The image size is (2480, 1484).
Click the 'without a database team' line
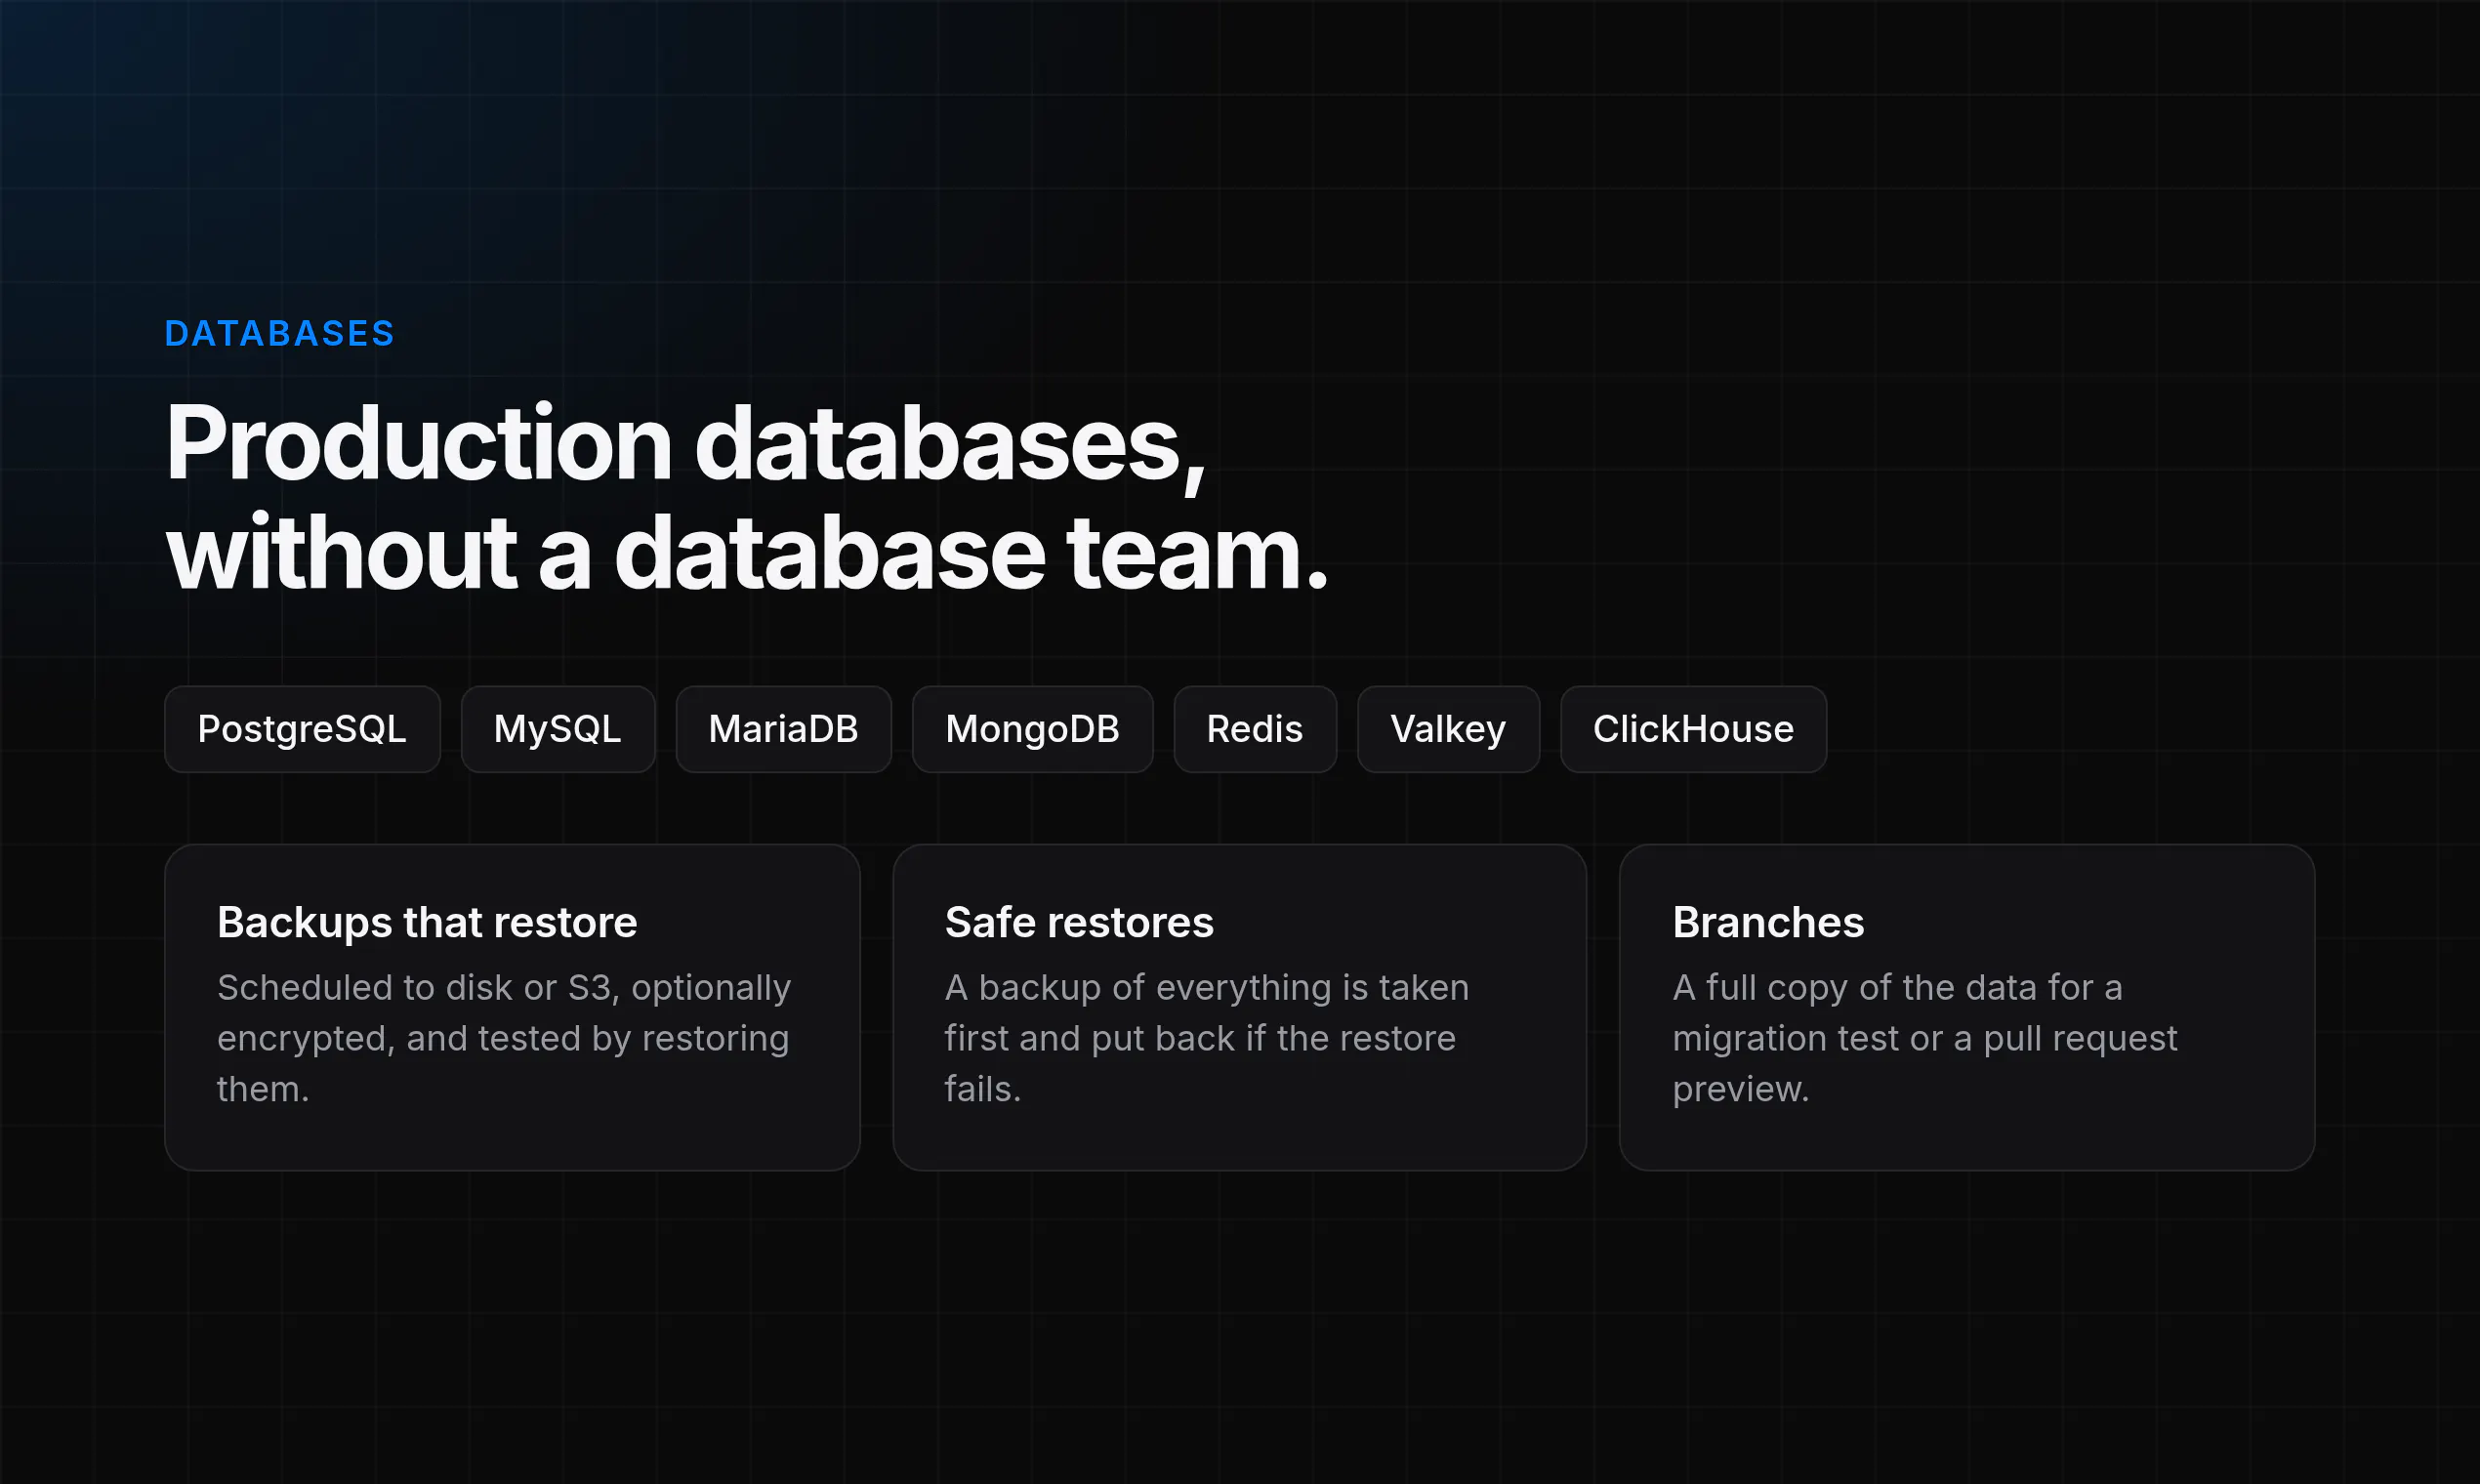pos(747,553)
